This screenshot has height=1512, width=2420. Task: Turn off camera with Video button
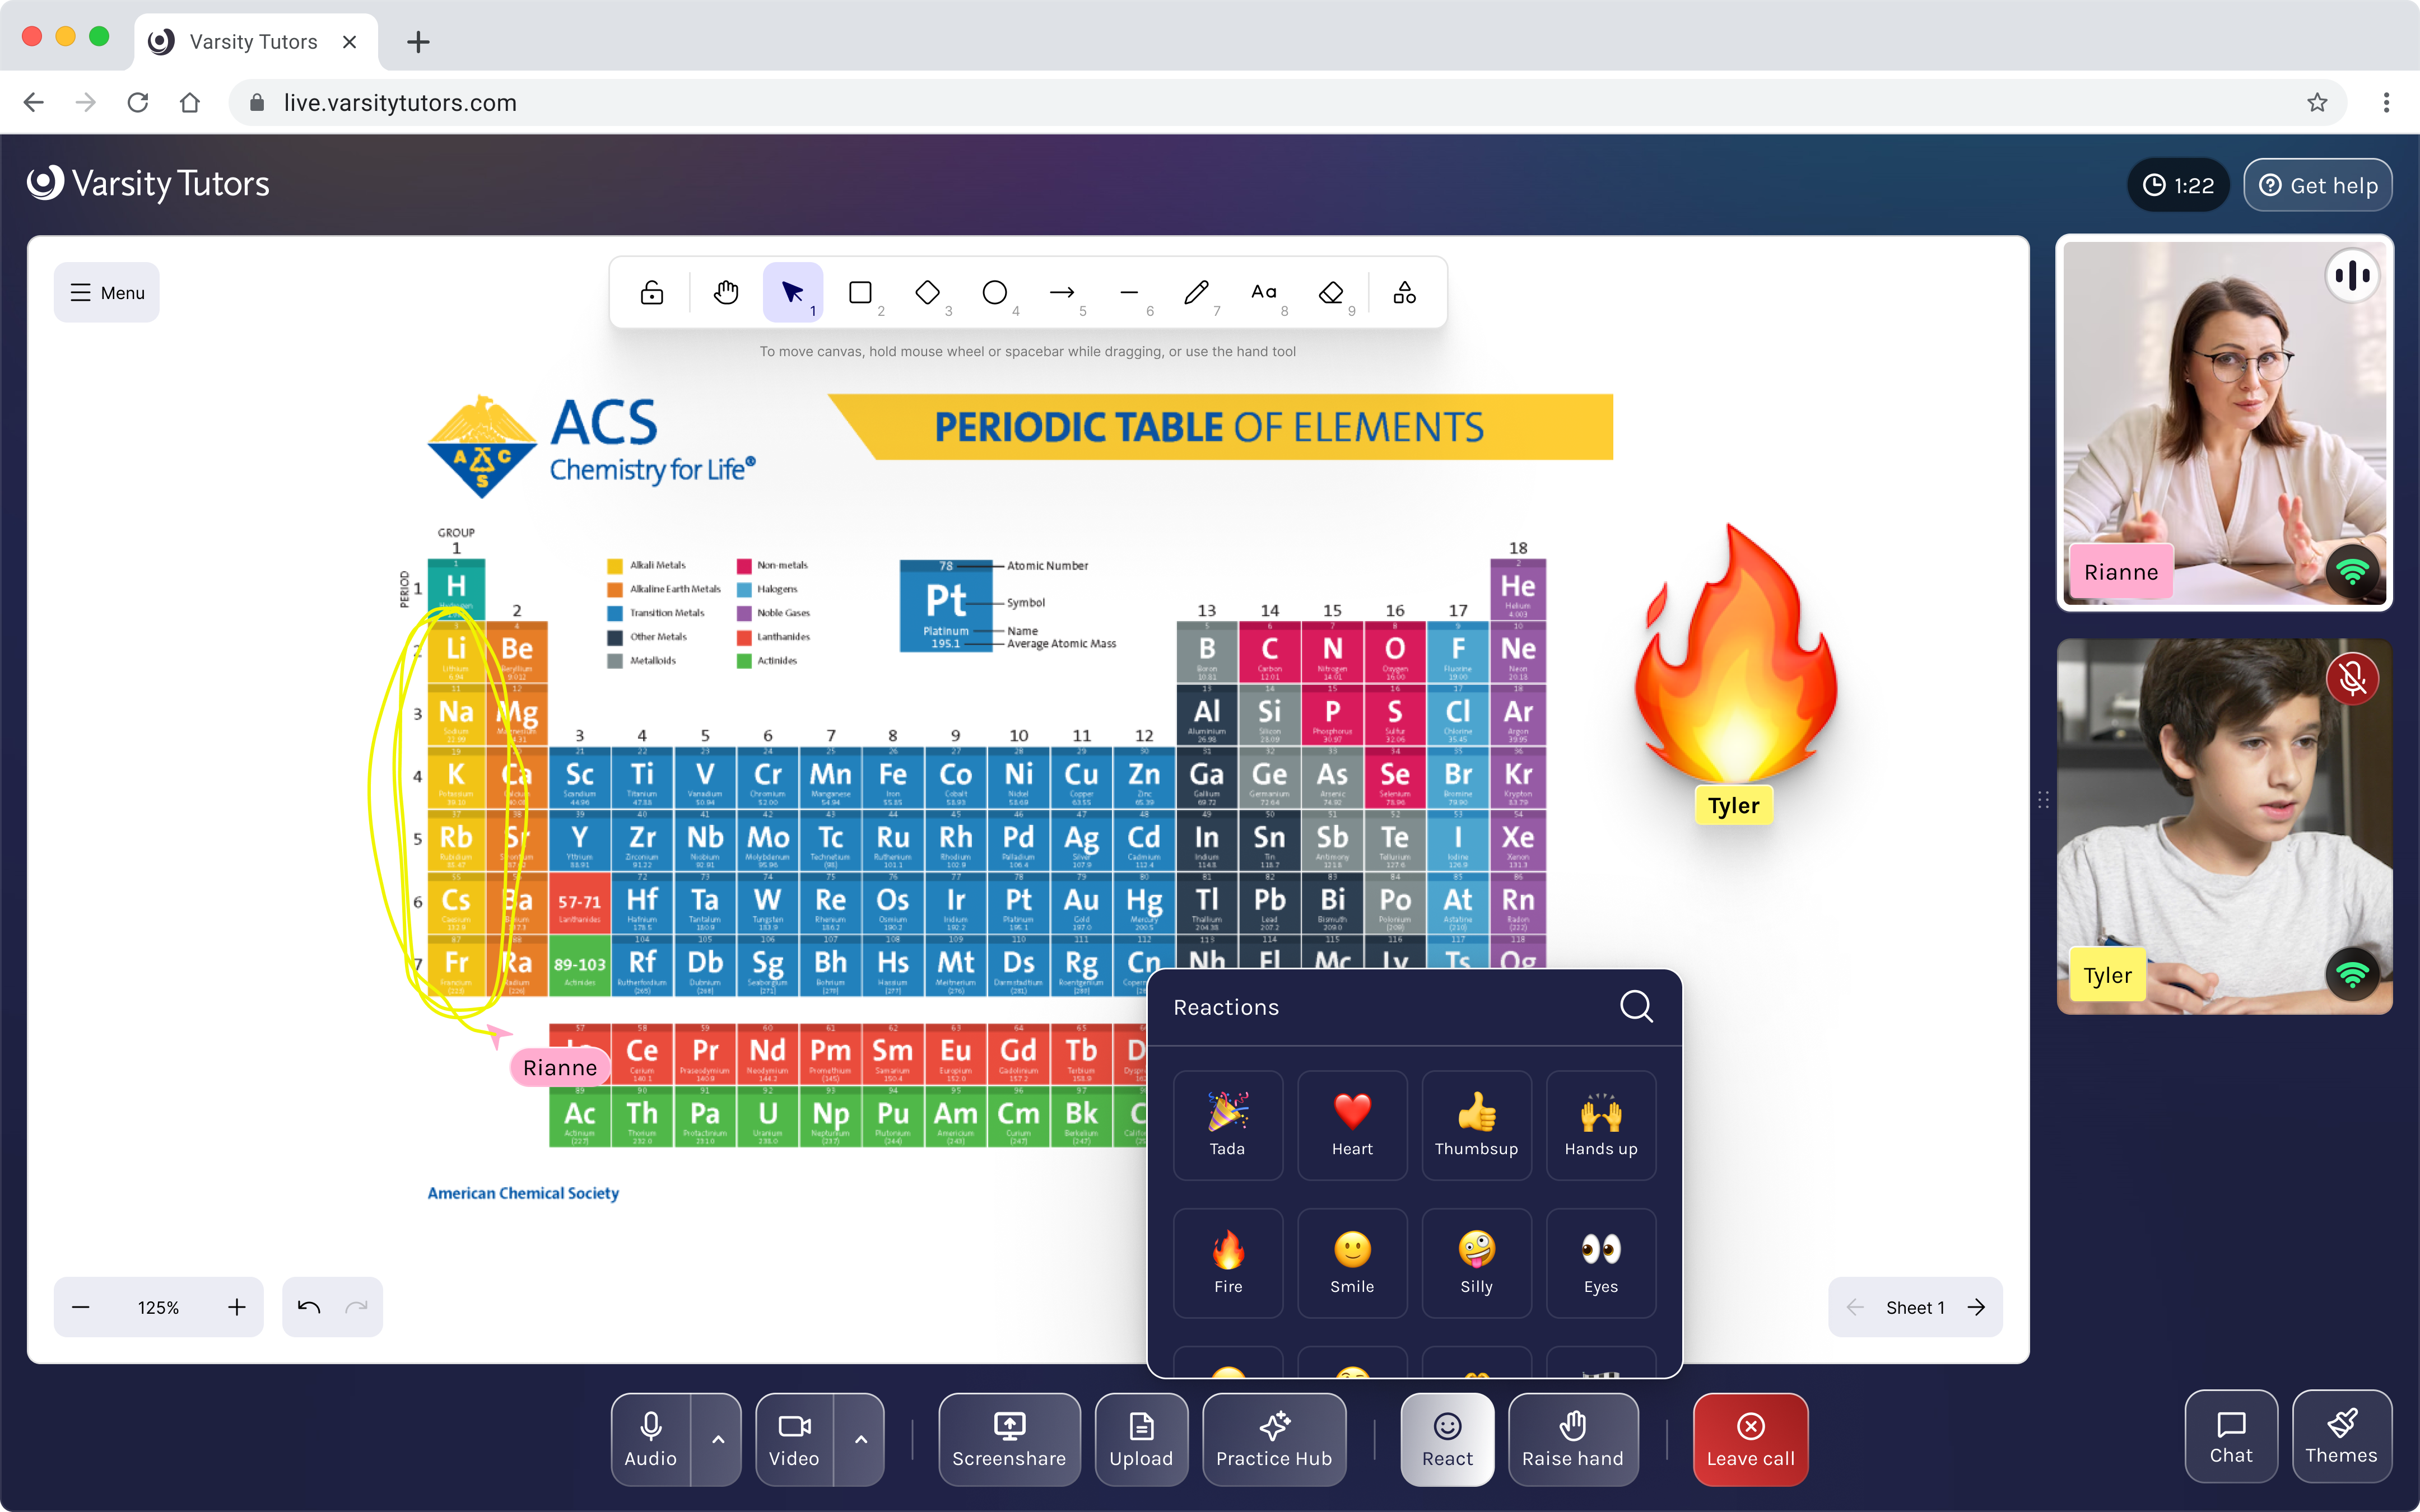[x=794, y=1439]
